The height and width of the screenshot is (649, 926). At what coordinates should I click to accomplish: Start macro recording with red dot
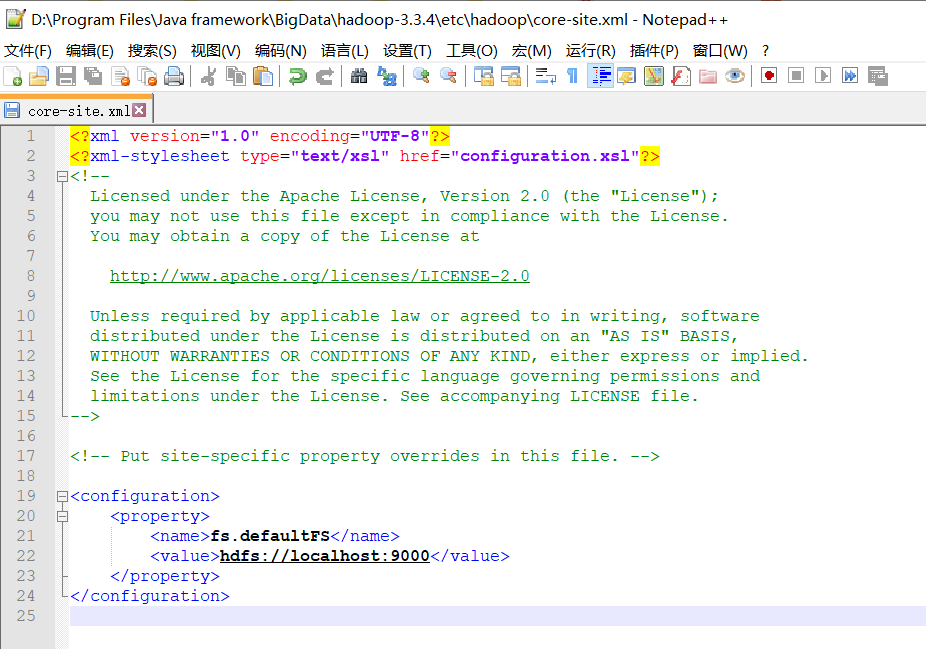pos(769,76)
